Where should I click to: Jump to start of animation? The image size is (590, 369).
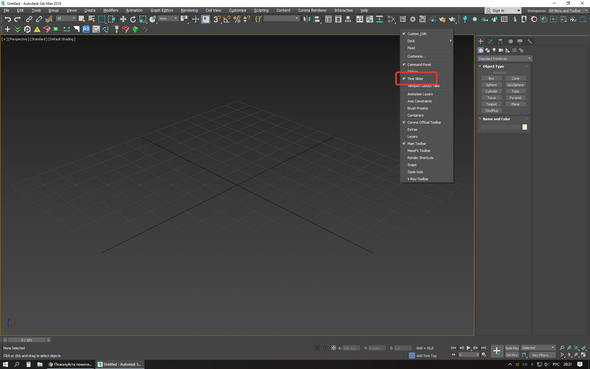453,348
